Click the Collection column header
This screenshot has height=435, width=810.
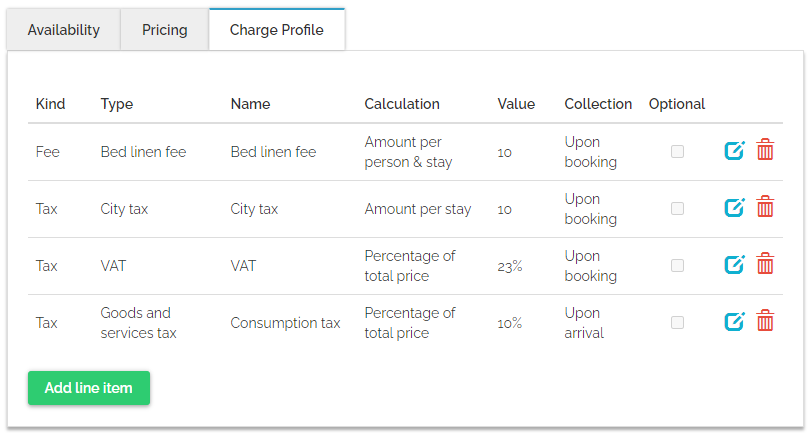598,104
